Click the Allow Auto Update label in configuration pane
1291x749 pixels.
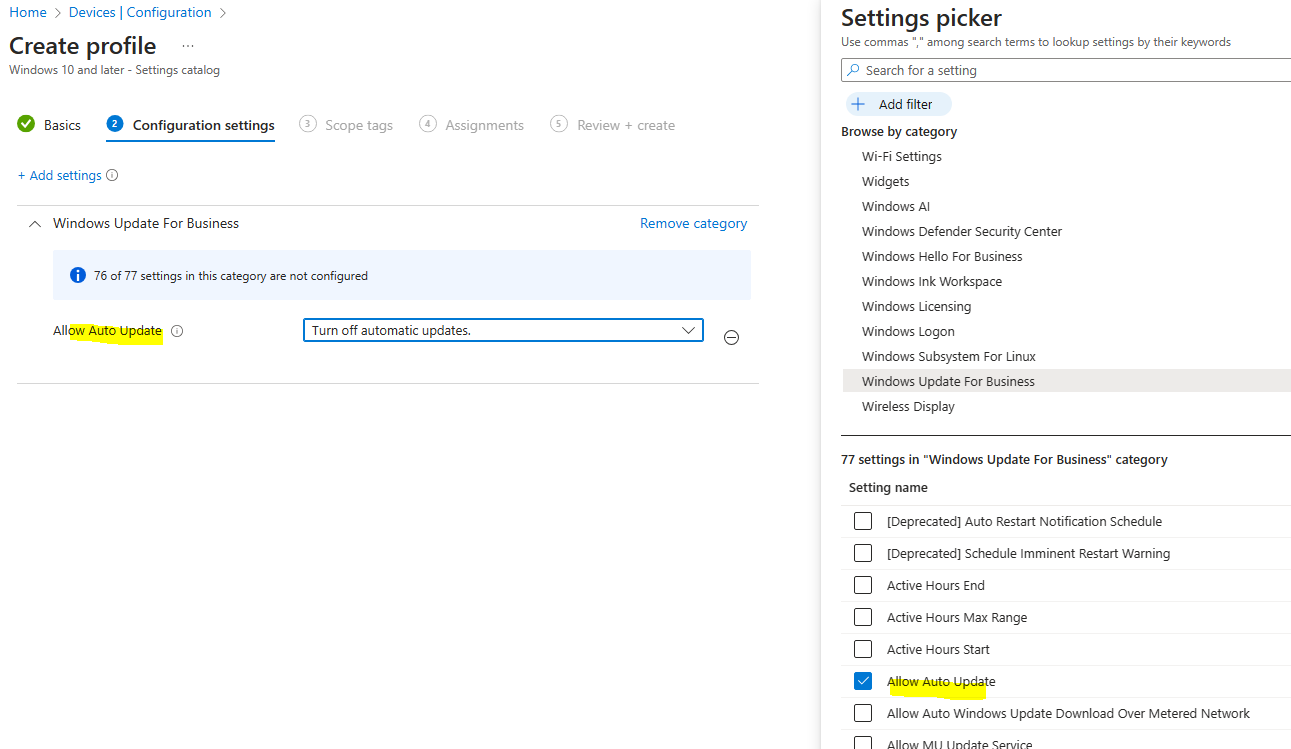tap(107, 330)
